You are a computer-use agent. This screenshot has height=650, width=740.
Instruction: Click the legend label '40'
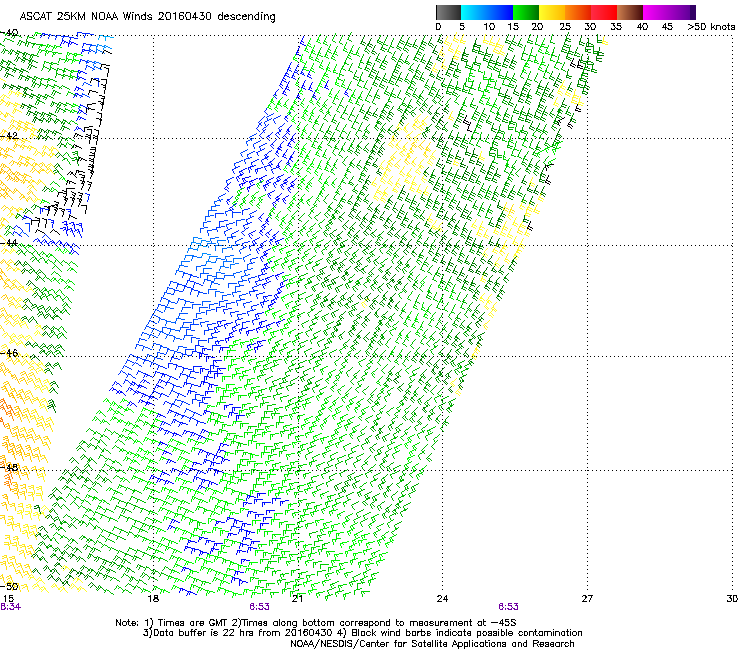click(x=642, y=27)
